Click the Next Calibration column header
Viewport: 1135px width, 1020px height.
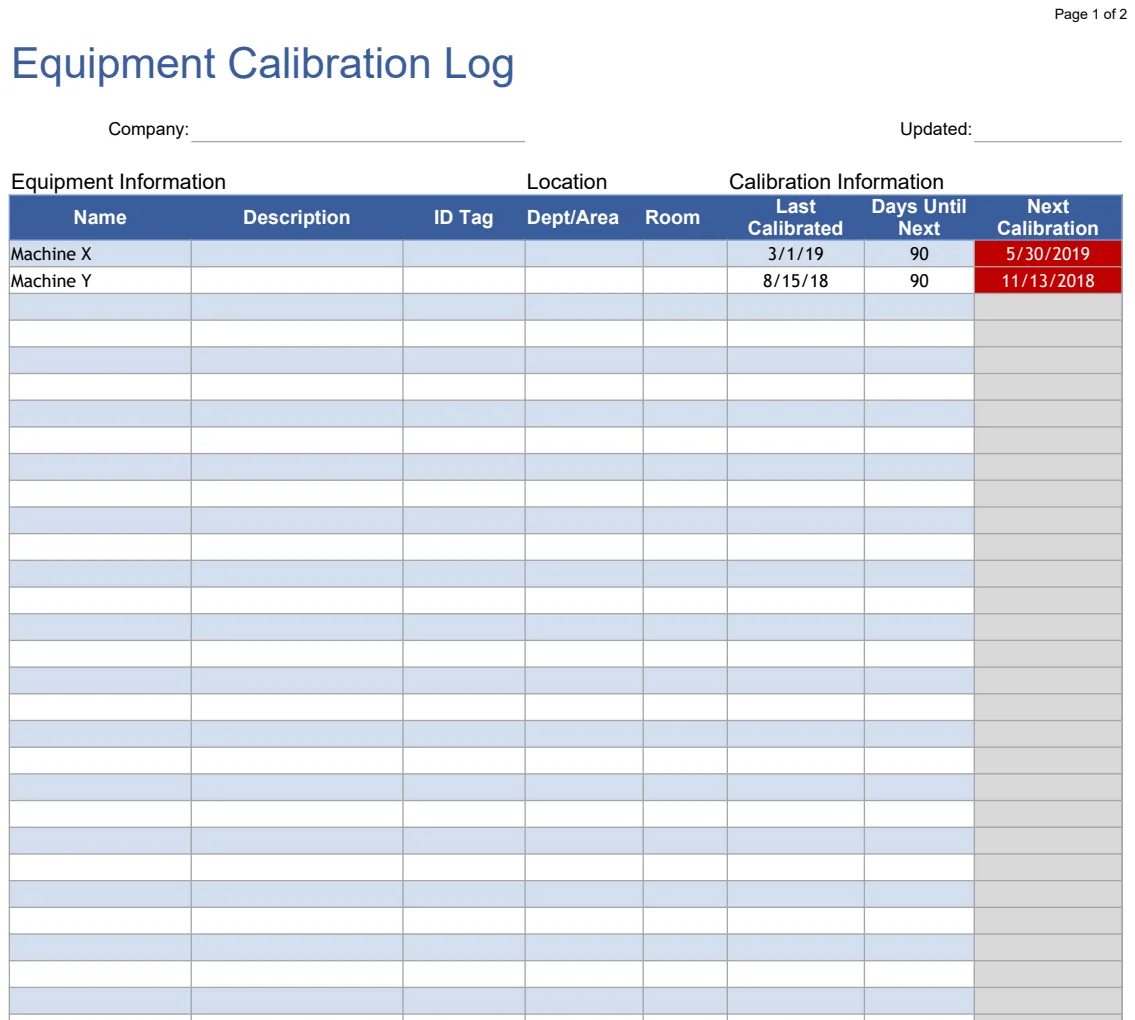pyautogui.click(x=1048, y=217)
